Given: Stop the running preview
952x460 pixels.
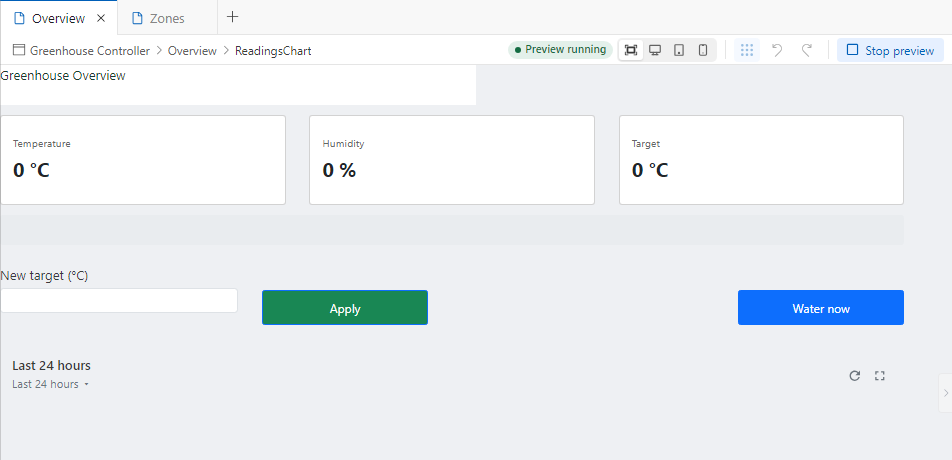Looking at the screenshot, I should tap(890, 50).
